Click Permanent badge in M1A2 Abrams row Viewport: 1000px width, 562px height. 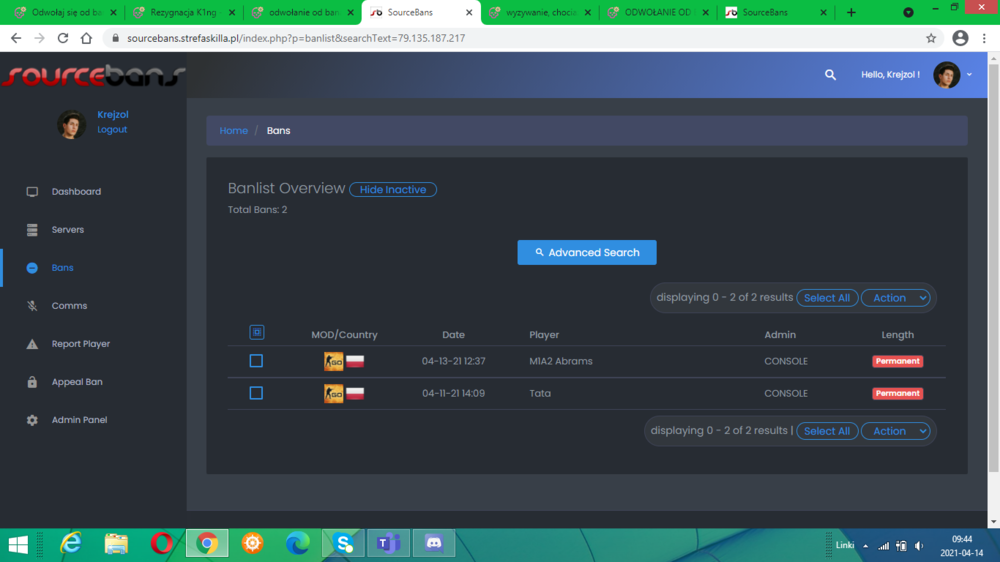(897, 361)
